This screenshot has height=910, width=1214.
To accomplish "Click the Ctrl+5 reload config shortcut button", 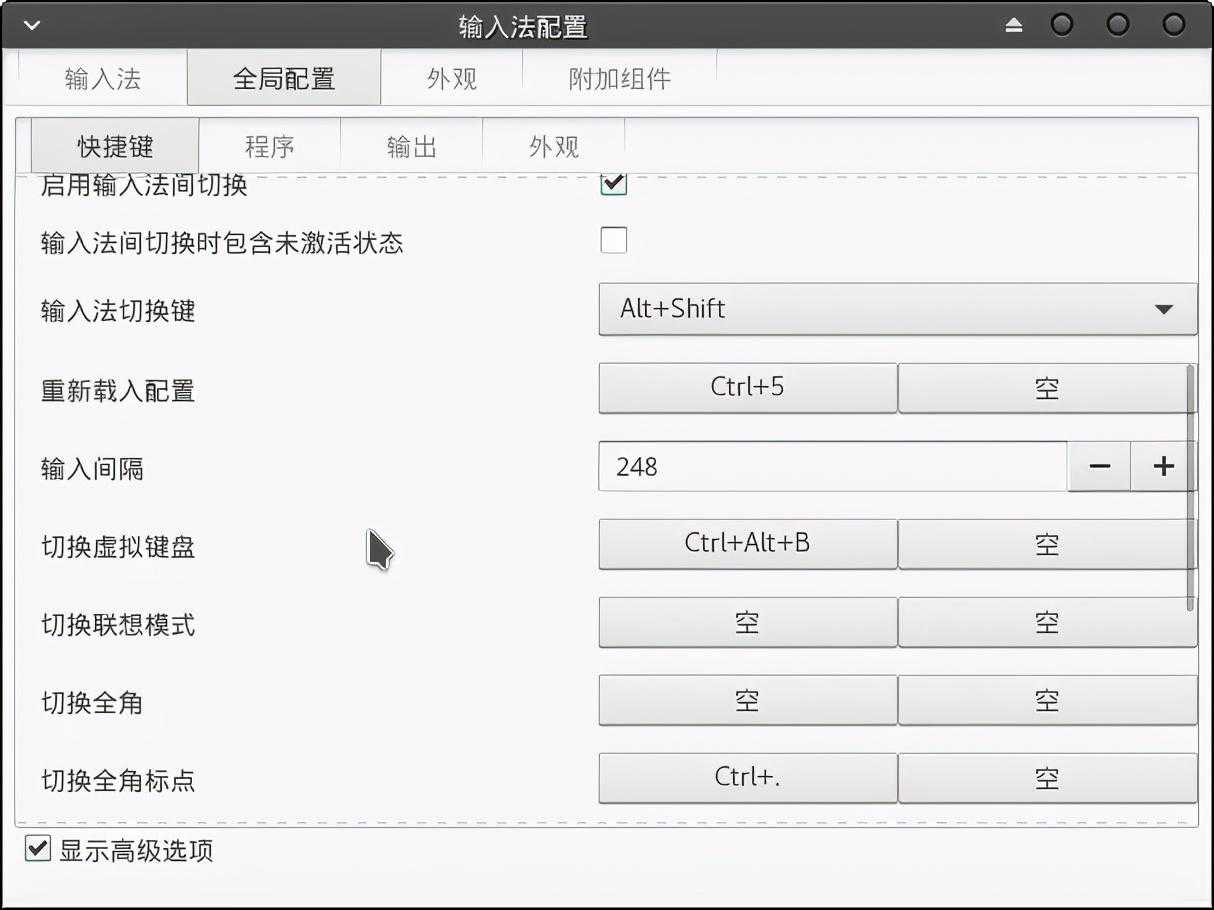I will 747,388.
